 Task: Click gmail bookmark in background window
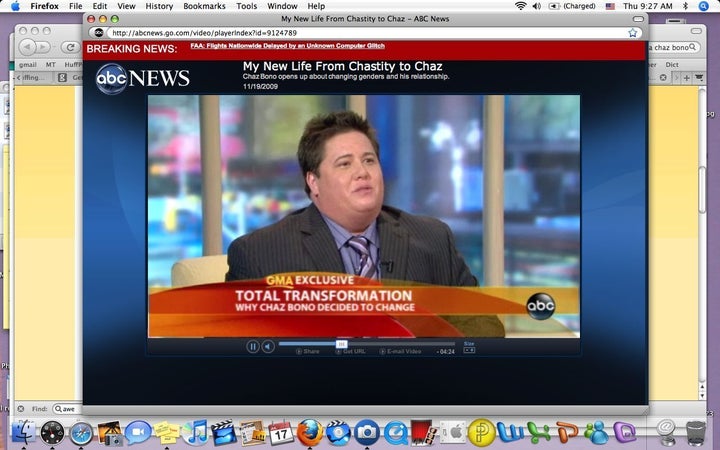click(x=28, y=65)
